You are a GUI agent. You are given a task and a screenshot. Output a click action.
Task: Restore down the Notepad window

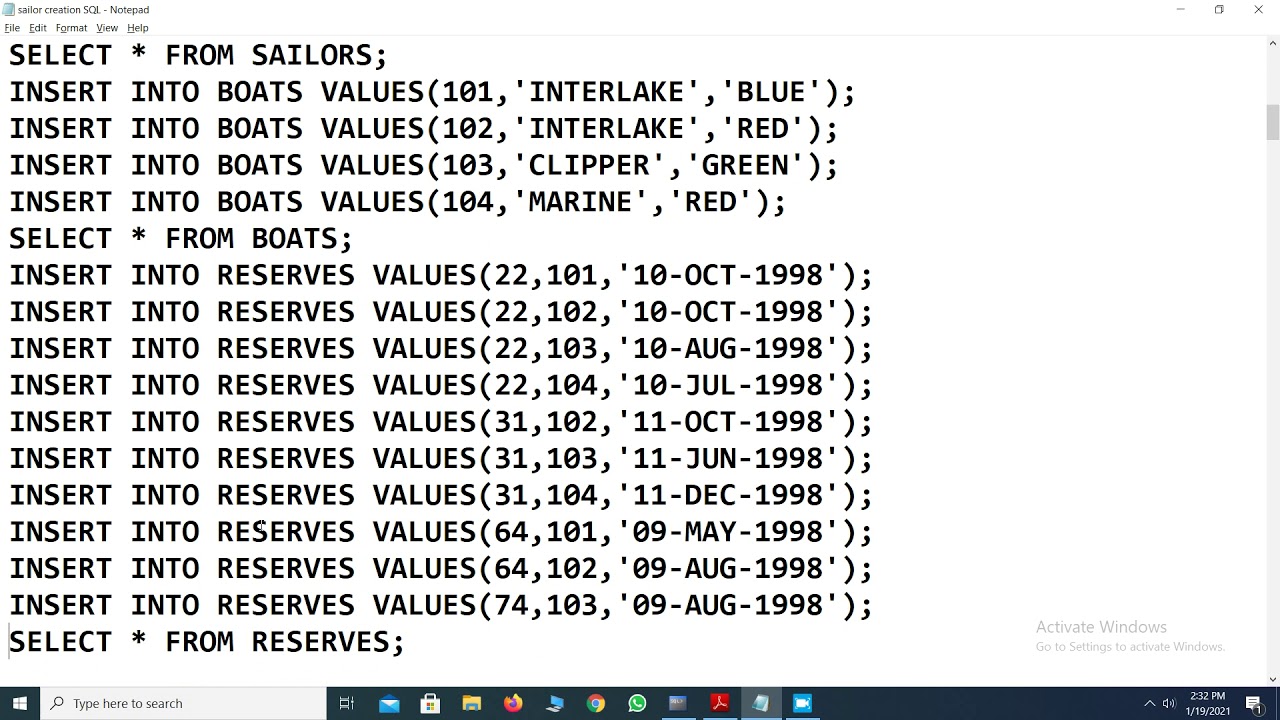[x=1219, y=10]
